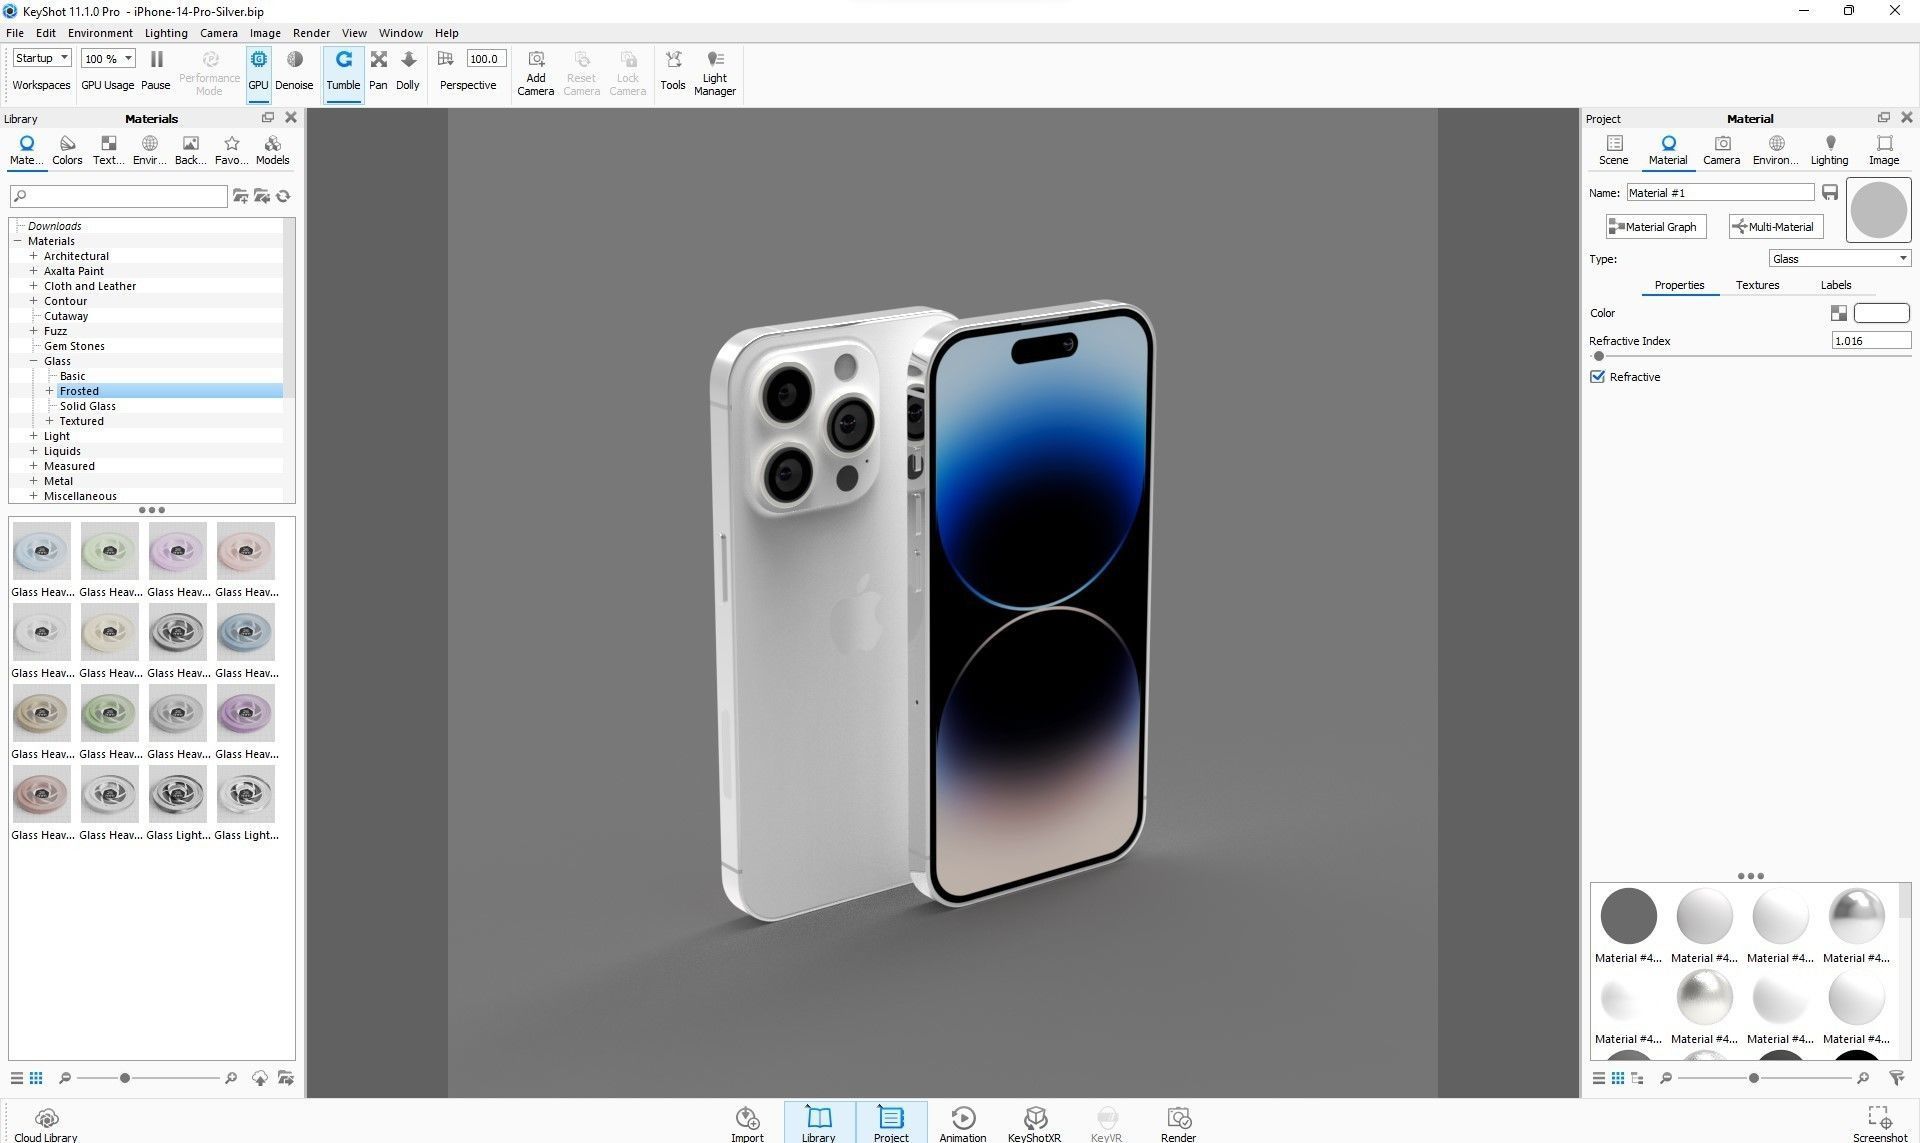
Task: Toggle the Denoise option
Action: (x=294, y=70)
